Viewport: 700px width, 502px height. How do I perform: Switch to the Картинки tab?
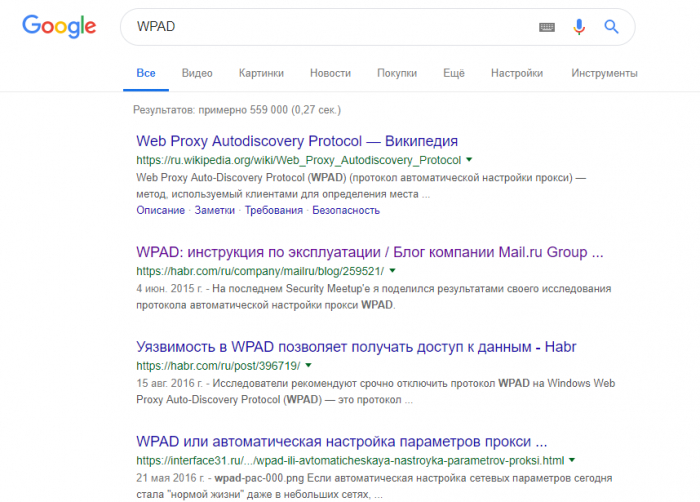coord(261,73)
